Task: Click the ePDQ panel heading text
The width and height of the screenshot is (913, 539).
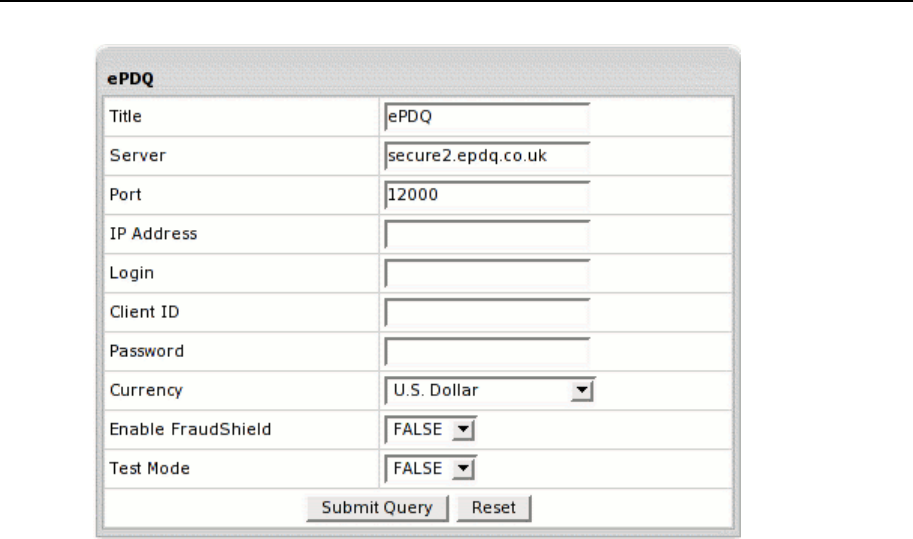Action: coord(130,79)
